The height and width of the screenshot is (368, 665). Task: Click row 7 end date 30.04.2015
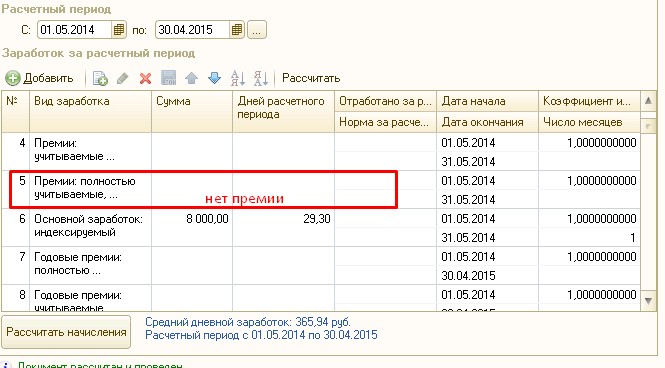coord(487,276)
